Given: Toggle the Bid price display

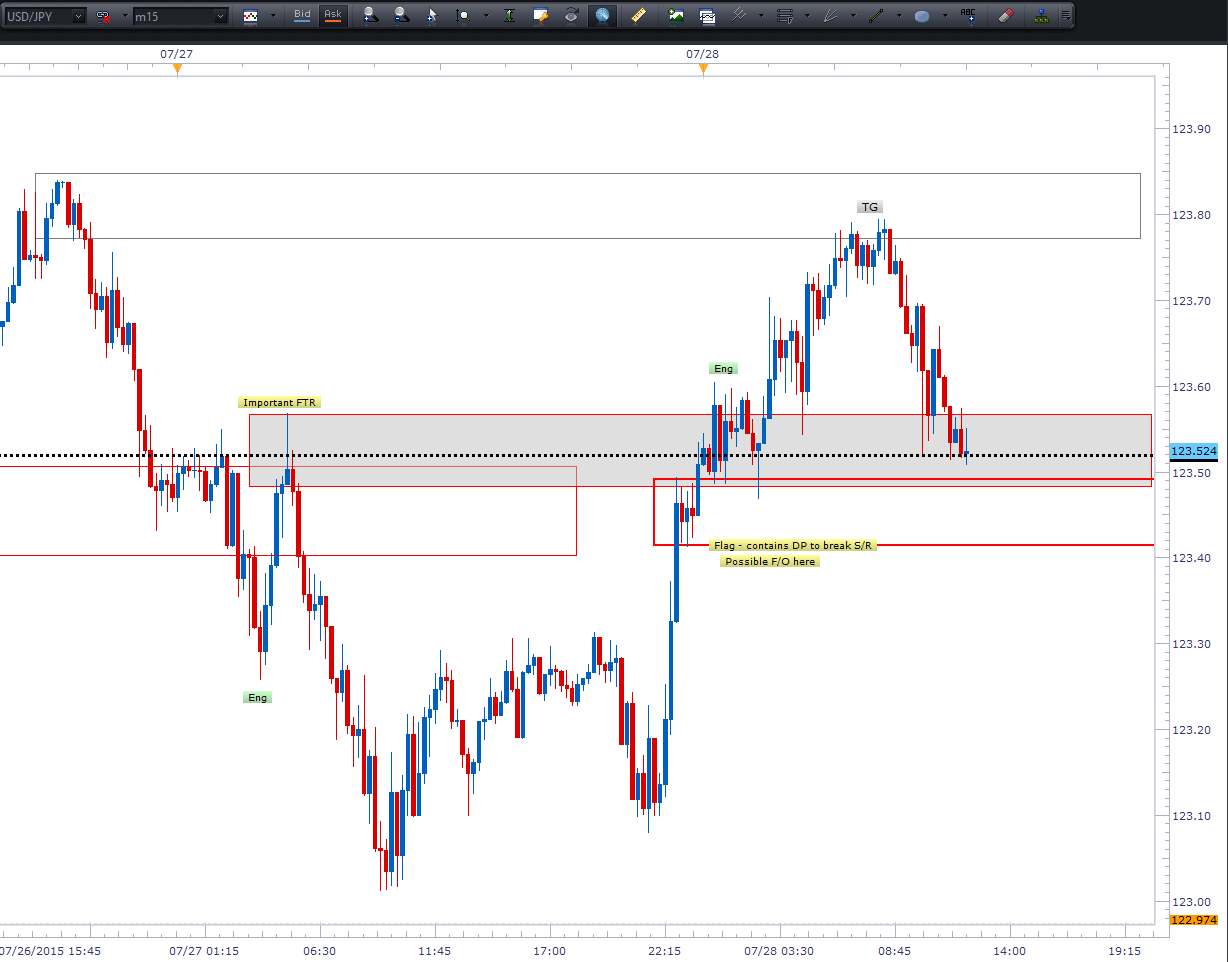Looking at the screenshot, I should point(302,15).
